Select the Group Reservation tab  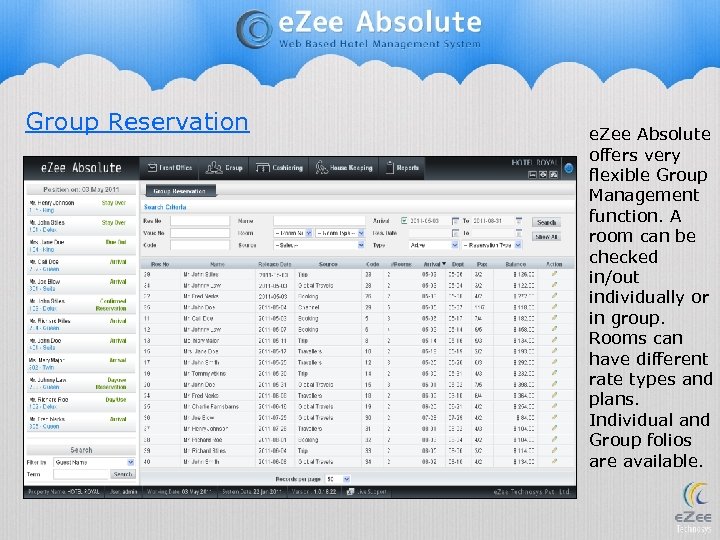(180, 191)
